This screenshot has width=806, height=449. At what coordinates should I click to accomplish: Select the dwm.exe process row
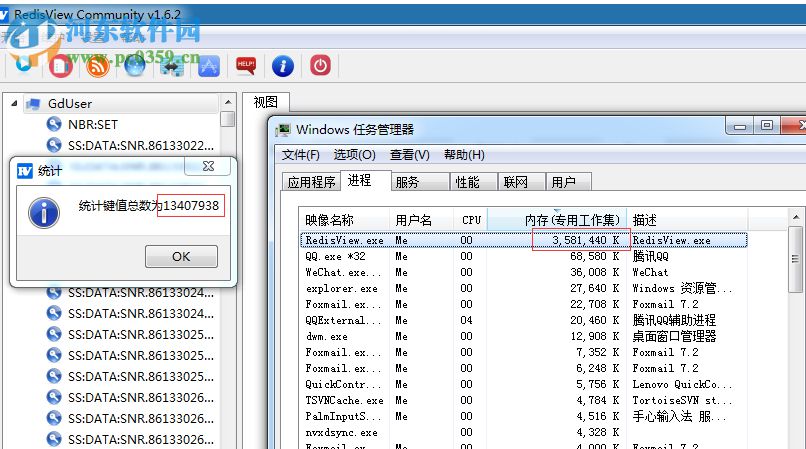(523, 336)
